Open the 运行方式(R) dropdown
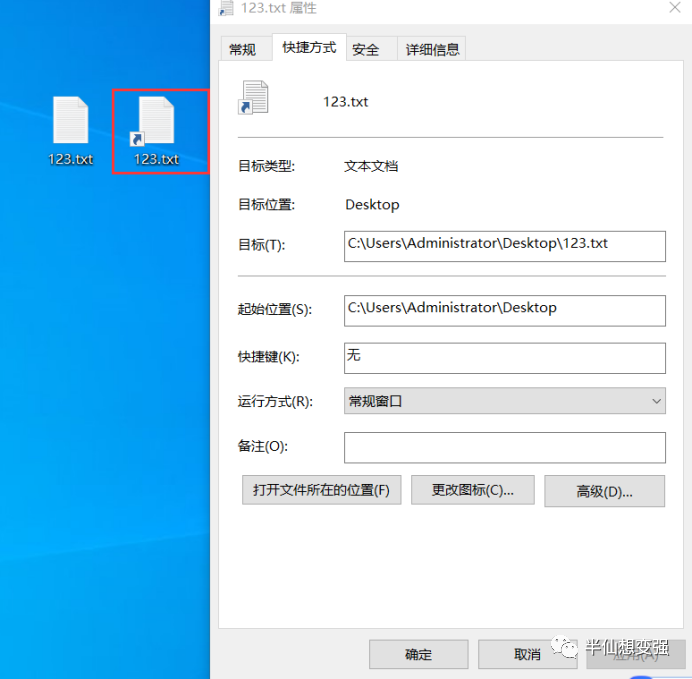Viewport: 692px width, 679px height. (x=504, y=401)
